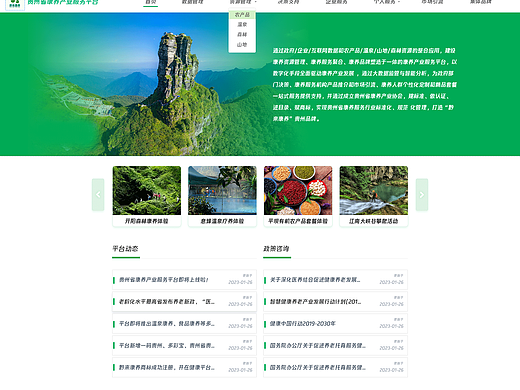The width and height of the screenshot is (520, 390).
Task: Open policy 关于深化医养结合促进健康养老发展
Action: coord(335,279)
